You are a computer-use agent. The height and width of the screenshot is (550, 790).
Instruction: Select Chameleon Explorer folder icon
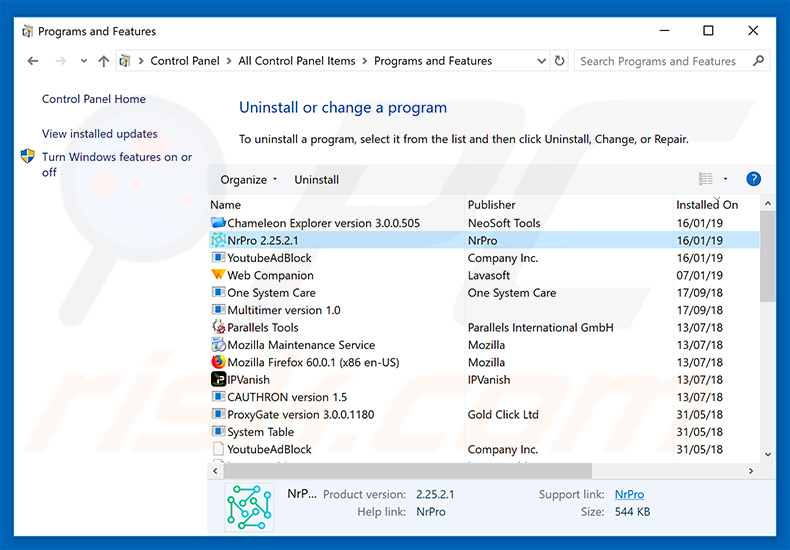click(218, 222)
